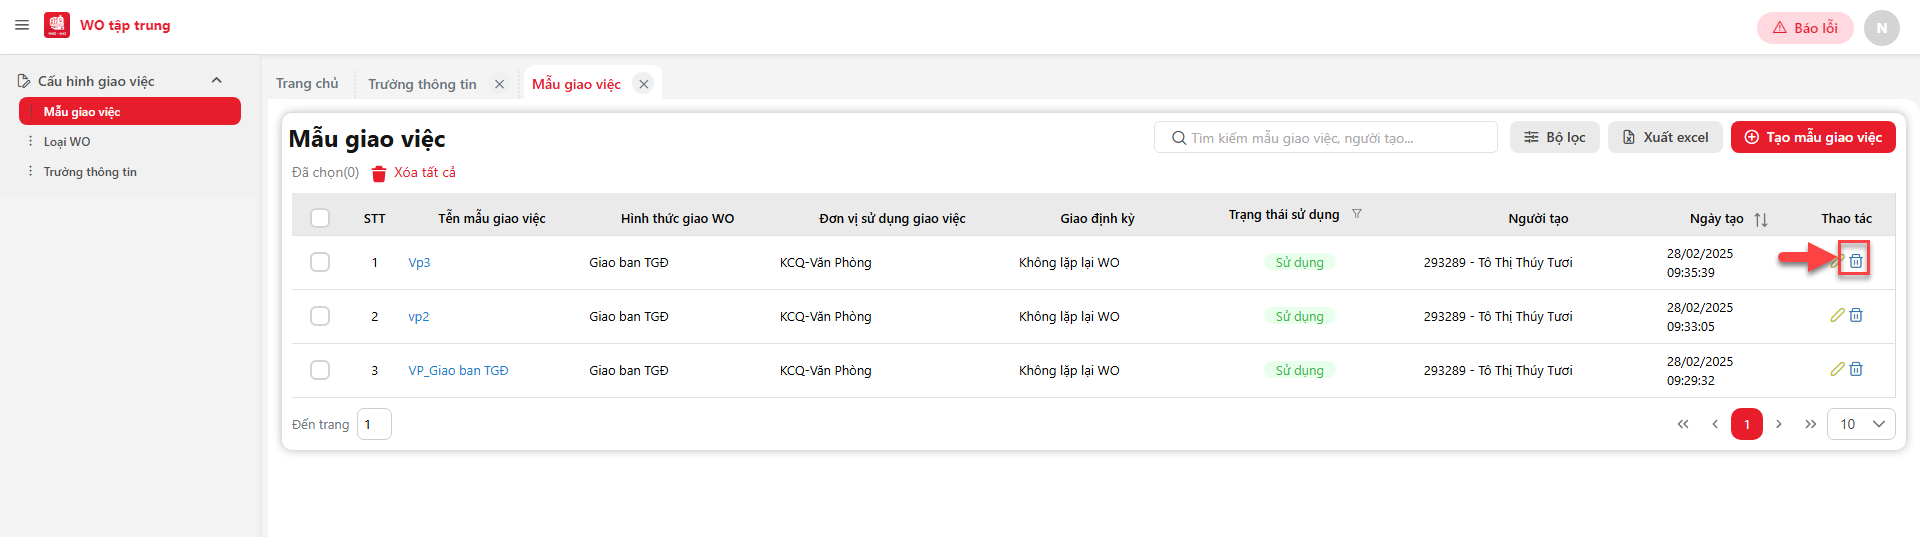Open the user avatar N
Screen dimensions: 1920x537
pyautogui.click(x=1882, y=28)
